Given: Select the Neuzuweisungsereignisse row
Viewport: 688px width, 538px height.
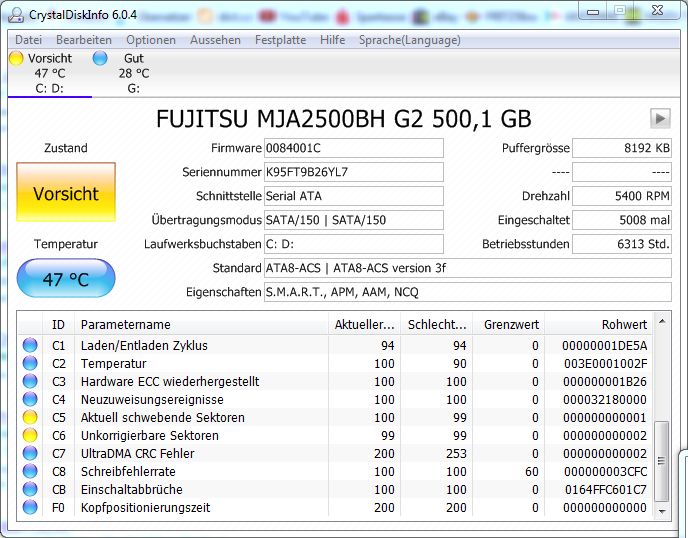Looking at the screenshot, I should 335,399.
